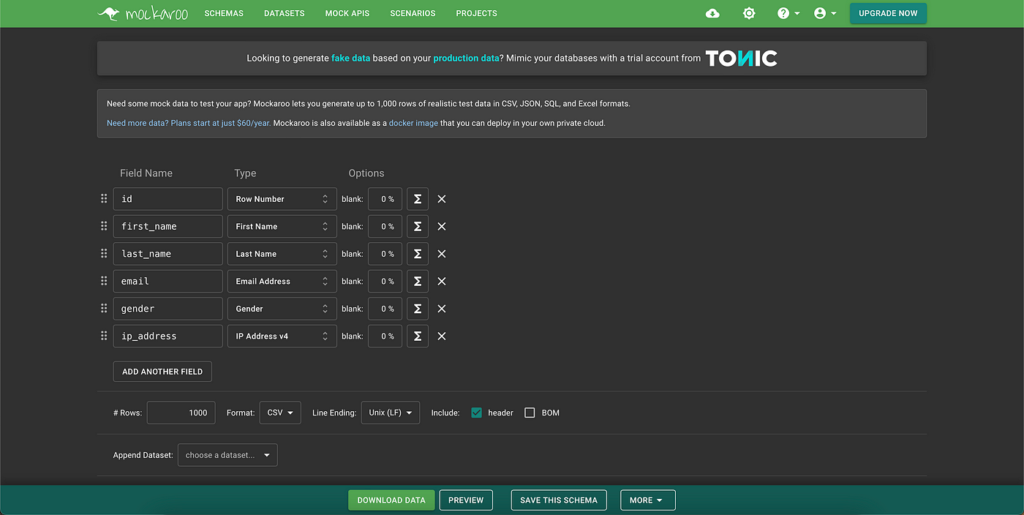Viewport: 1024px width, 515px height.
Task: Remove the email field with X icon
Action: click(x=442, y=282)
